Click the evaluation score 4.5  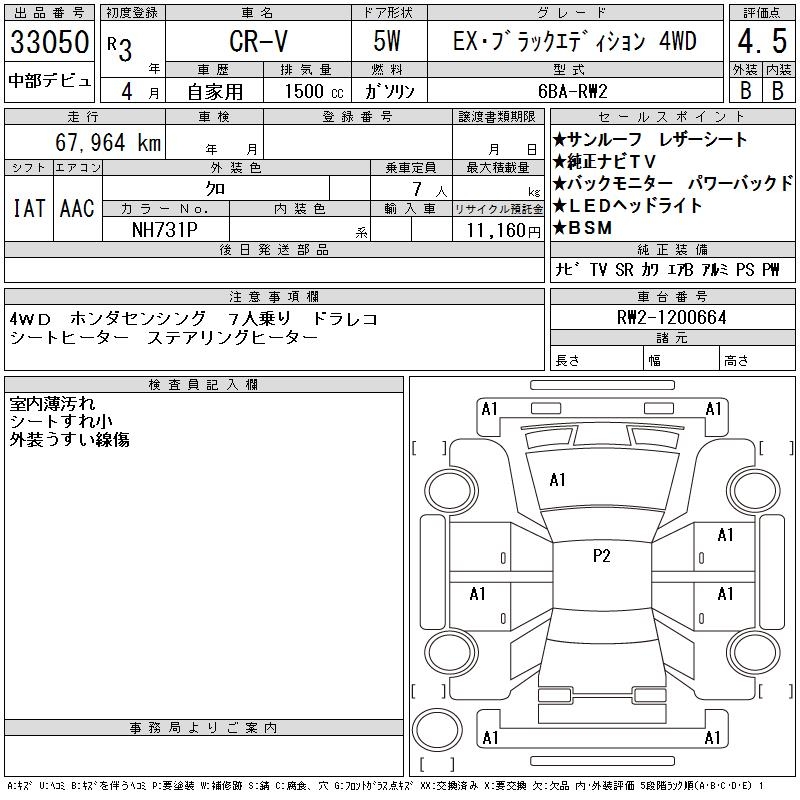(762, 41)
